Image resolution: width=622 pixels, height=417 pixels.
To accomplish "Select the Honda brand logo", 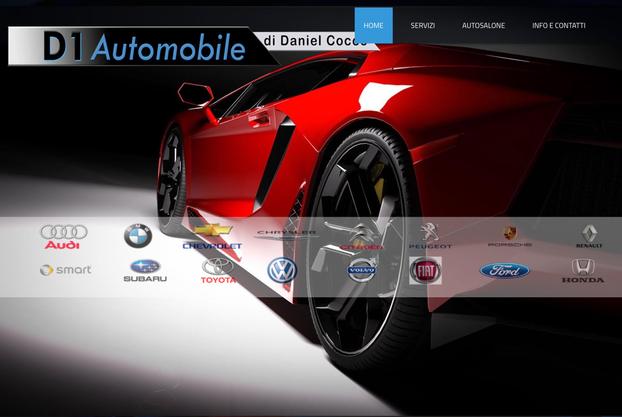I will click(x=583, y=271).
